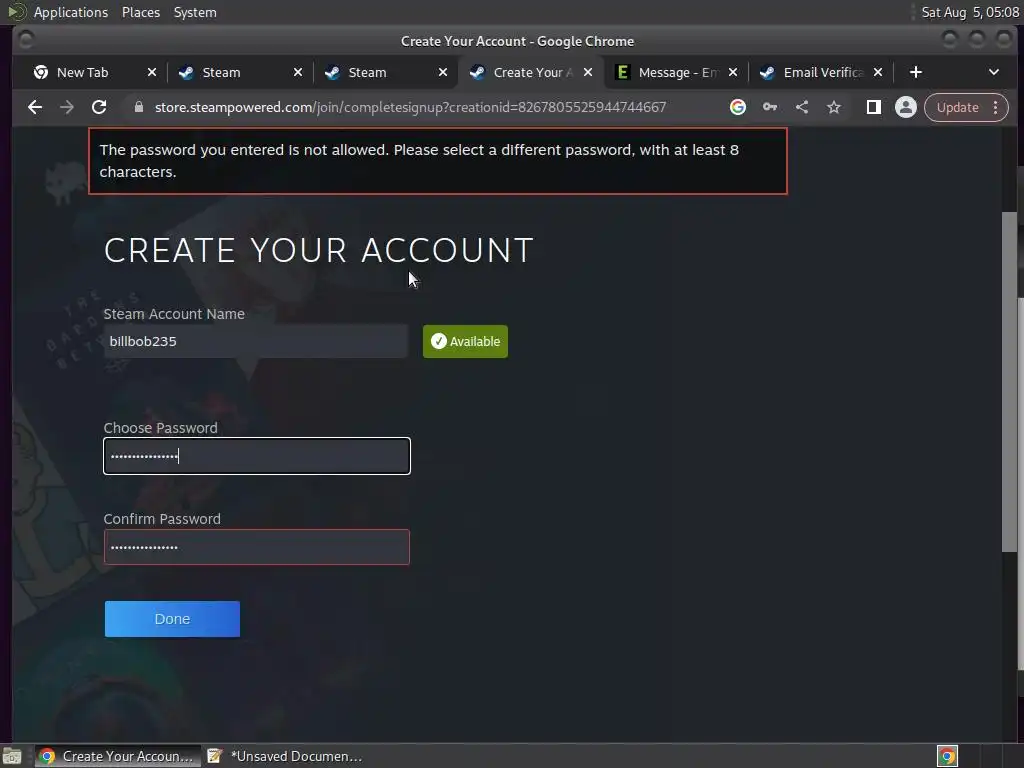This screenshot has height=768, width=1024.
Task: Select Create Your Account taskbar entry
Action: tap(118, 756)
